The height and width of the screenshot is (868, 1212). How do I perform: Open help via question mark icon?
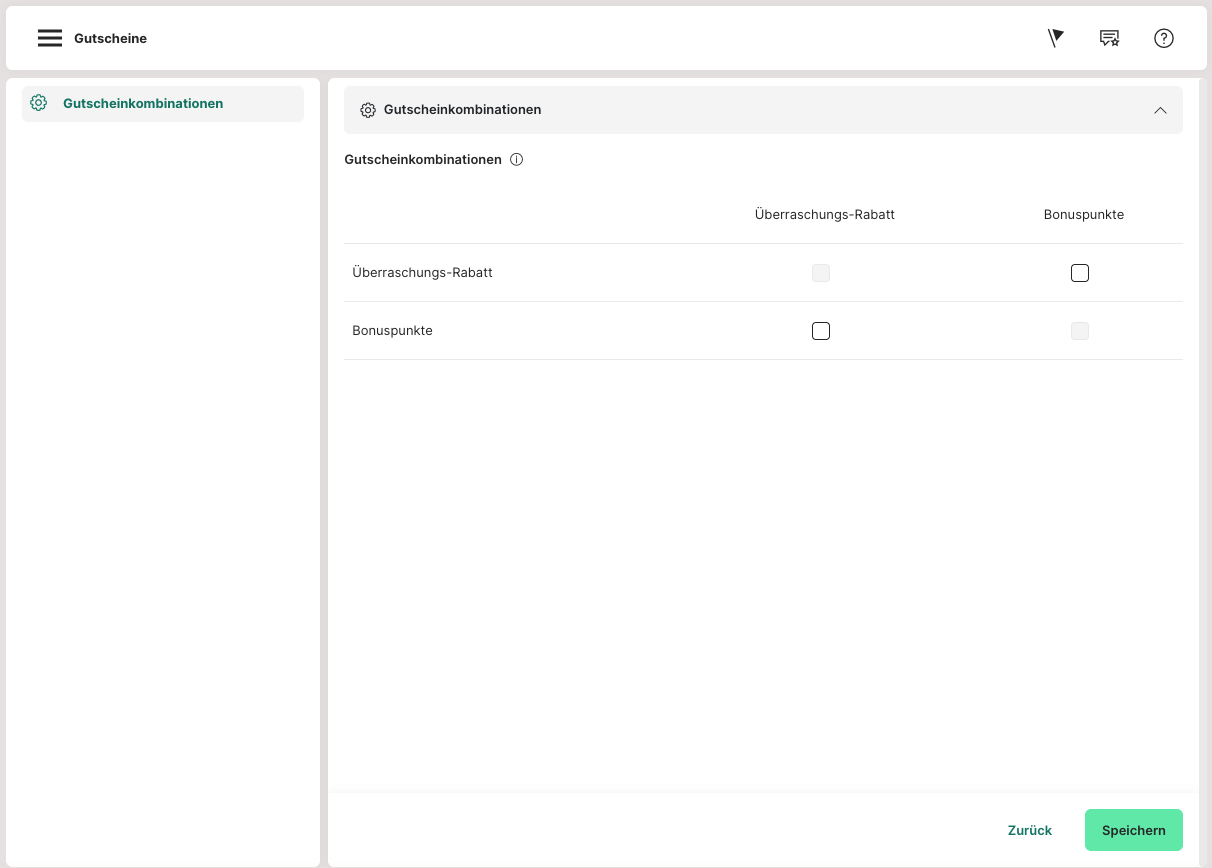click(1163, 38)
